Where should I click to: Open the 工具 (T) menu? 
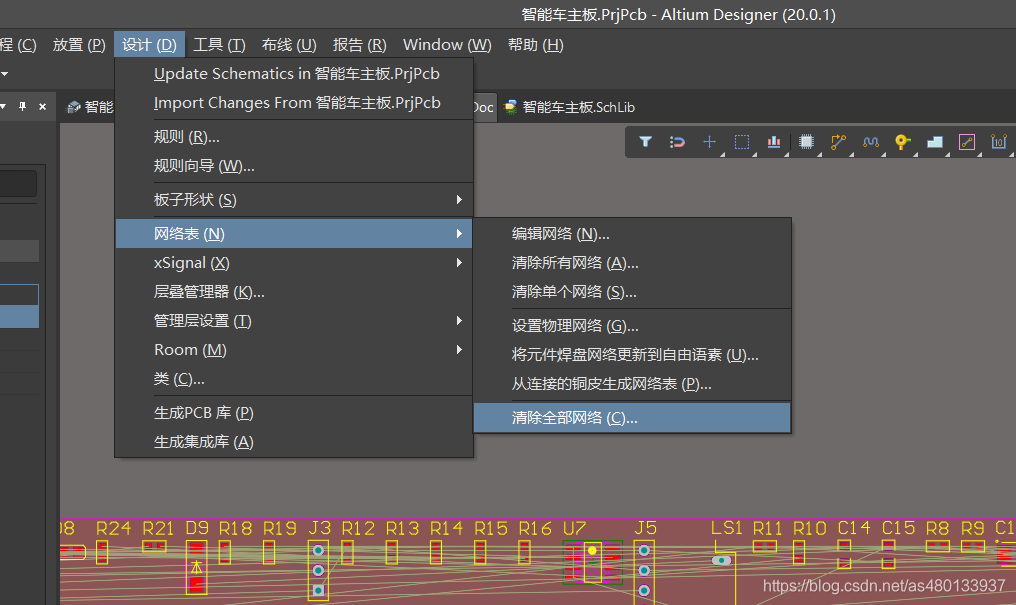(219, 45)
